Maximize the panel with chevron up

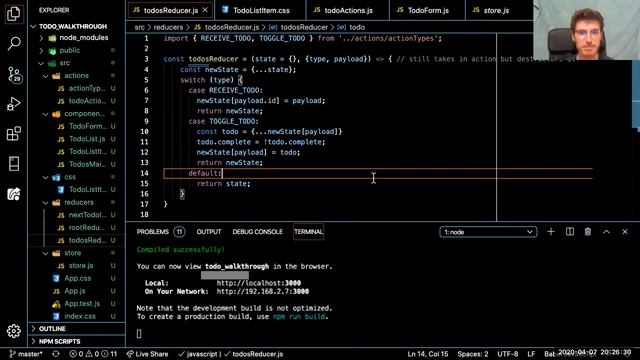pyautogui.click(x=606, y=232)
